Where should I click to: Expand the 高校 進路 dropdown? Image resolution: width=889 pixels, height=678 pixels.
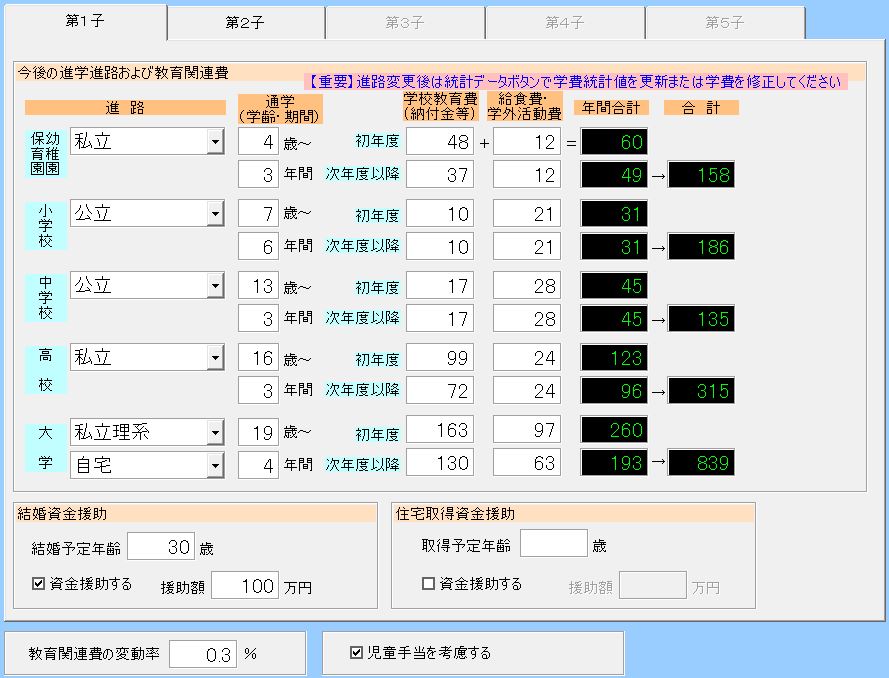click(214, 358)
